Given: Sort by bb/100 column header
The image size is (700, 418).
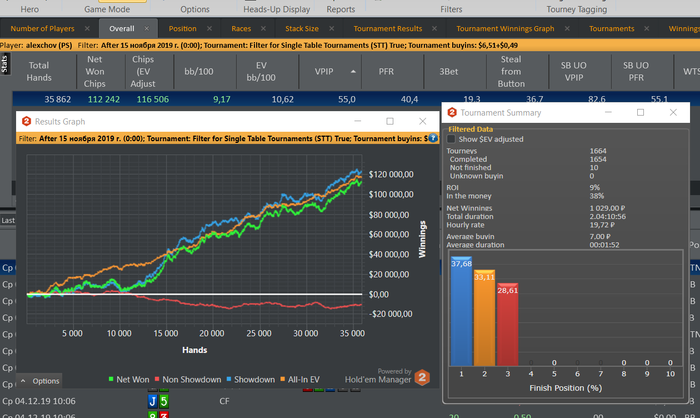Looking at the screenshot, I should pyautogui.click(x=199, y=71).
